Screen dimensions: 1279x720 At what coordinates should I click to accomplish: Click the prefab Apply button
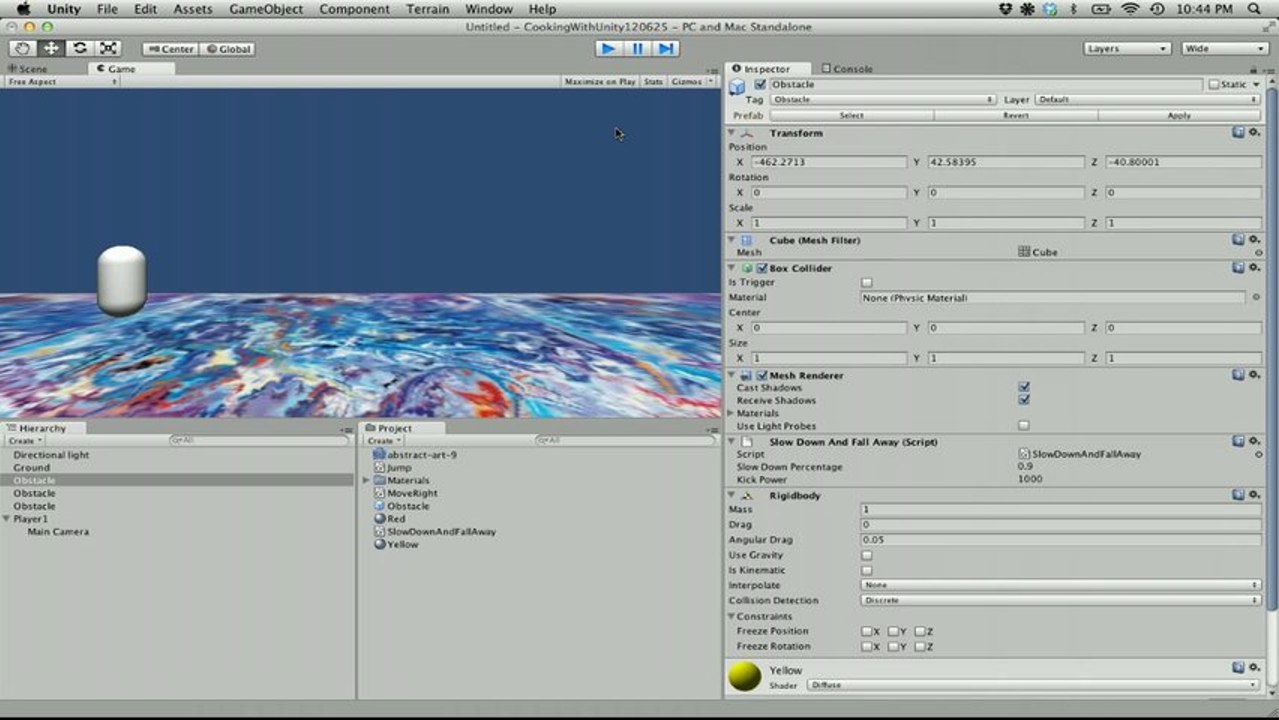[x=1179, y=115]
